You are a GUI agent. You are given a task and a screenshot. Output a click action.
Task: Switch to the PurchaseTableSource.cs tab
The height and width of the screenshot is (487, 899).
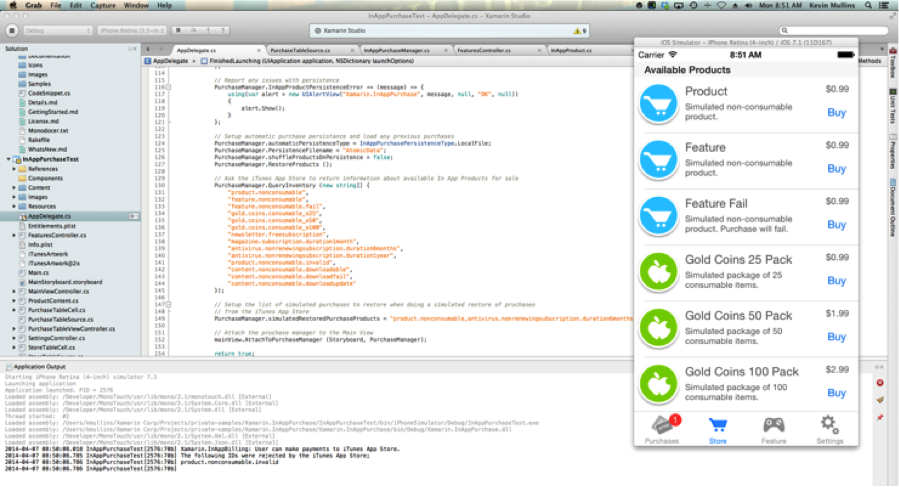click(x=300, y=50)
